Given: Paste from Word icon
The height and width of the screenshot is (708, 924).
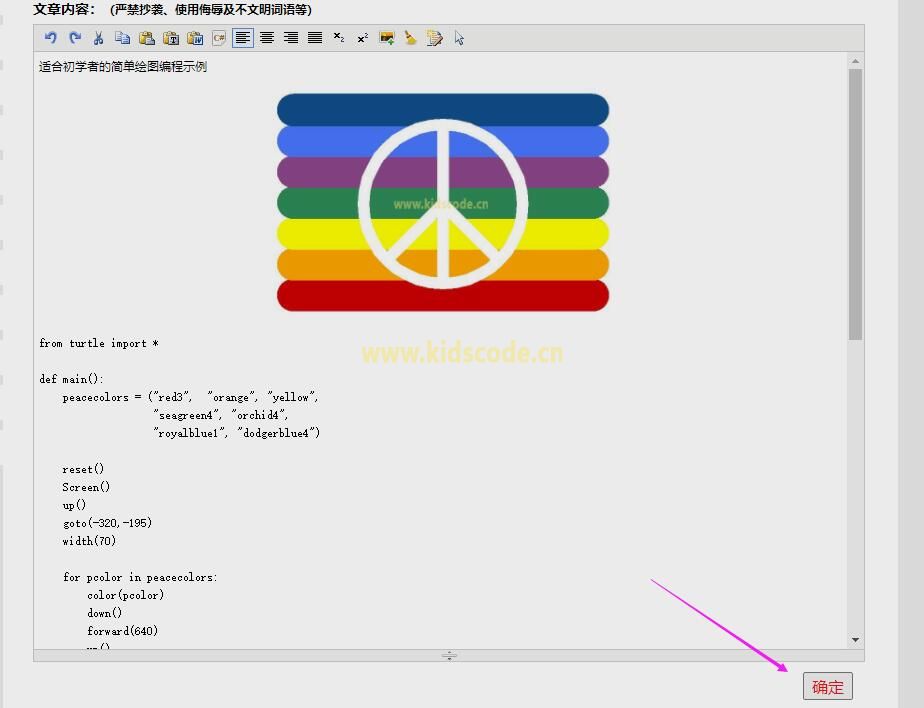Looking at the screenshot, I should point(195,38).
